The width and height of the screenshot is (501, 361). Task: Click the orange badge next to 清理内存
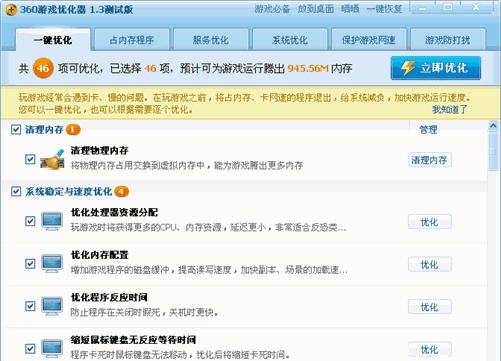(73, 130)
